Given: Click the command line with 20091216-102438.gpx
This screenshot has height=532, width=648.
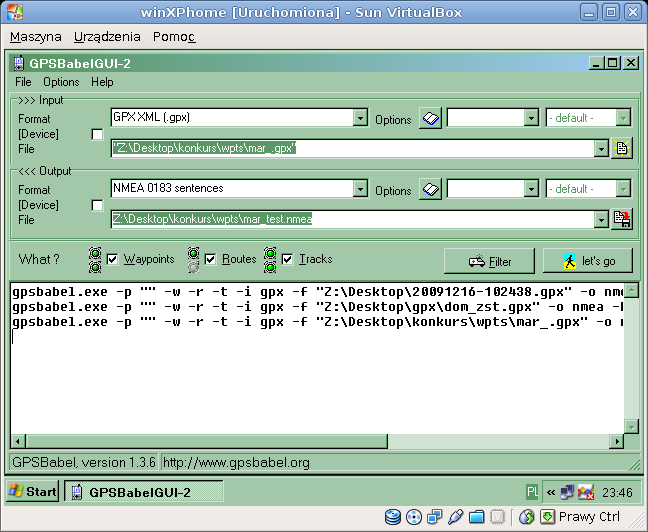Looking at the screenshot, I should tap(318, 292).
